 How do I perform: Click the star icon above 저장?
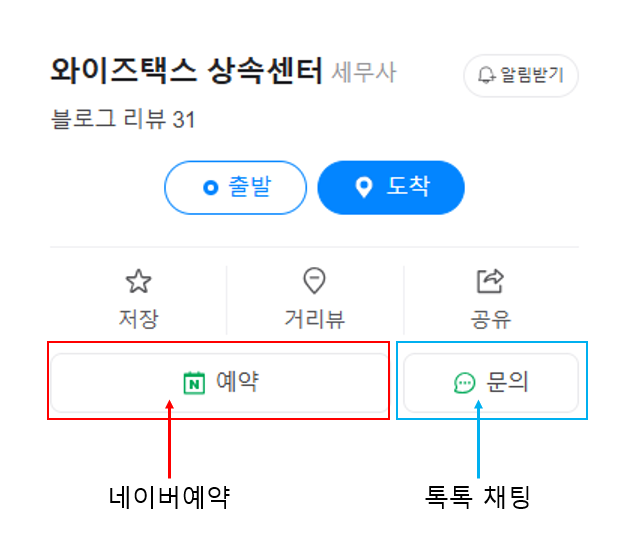pos(138,282)
